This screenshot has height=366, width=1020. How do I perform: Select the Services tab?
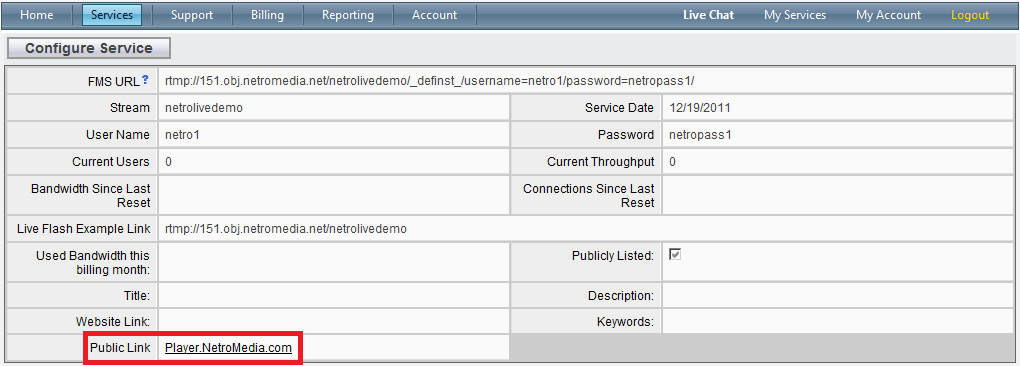112,15
